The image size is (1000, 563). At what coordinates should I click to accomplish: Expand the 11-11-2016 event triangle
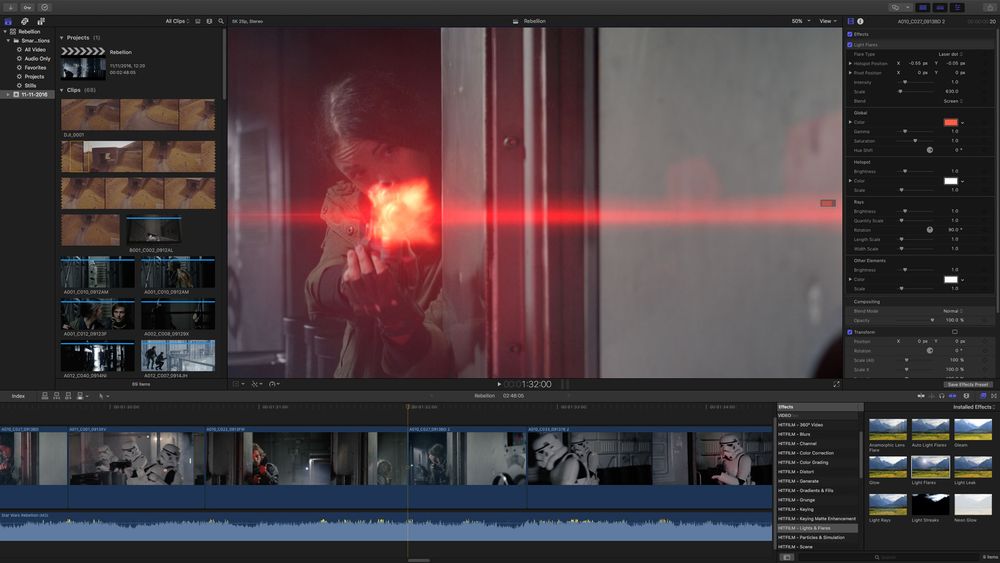(8, 94)
